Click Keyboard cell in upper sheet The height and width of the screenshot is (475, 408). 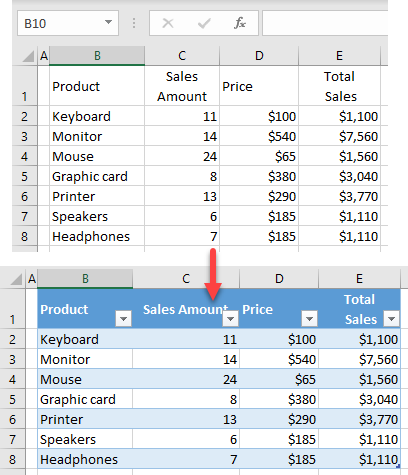coord(97,116)
